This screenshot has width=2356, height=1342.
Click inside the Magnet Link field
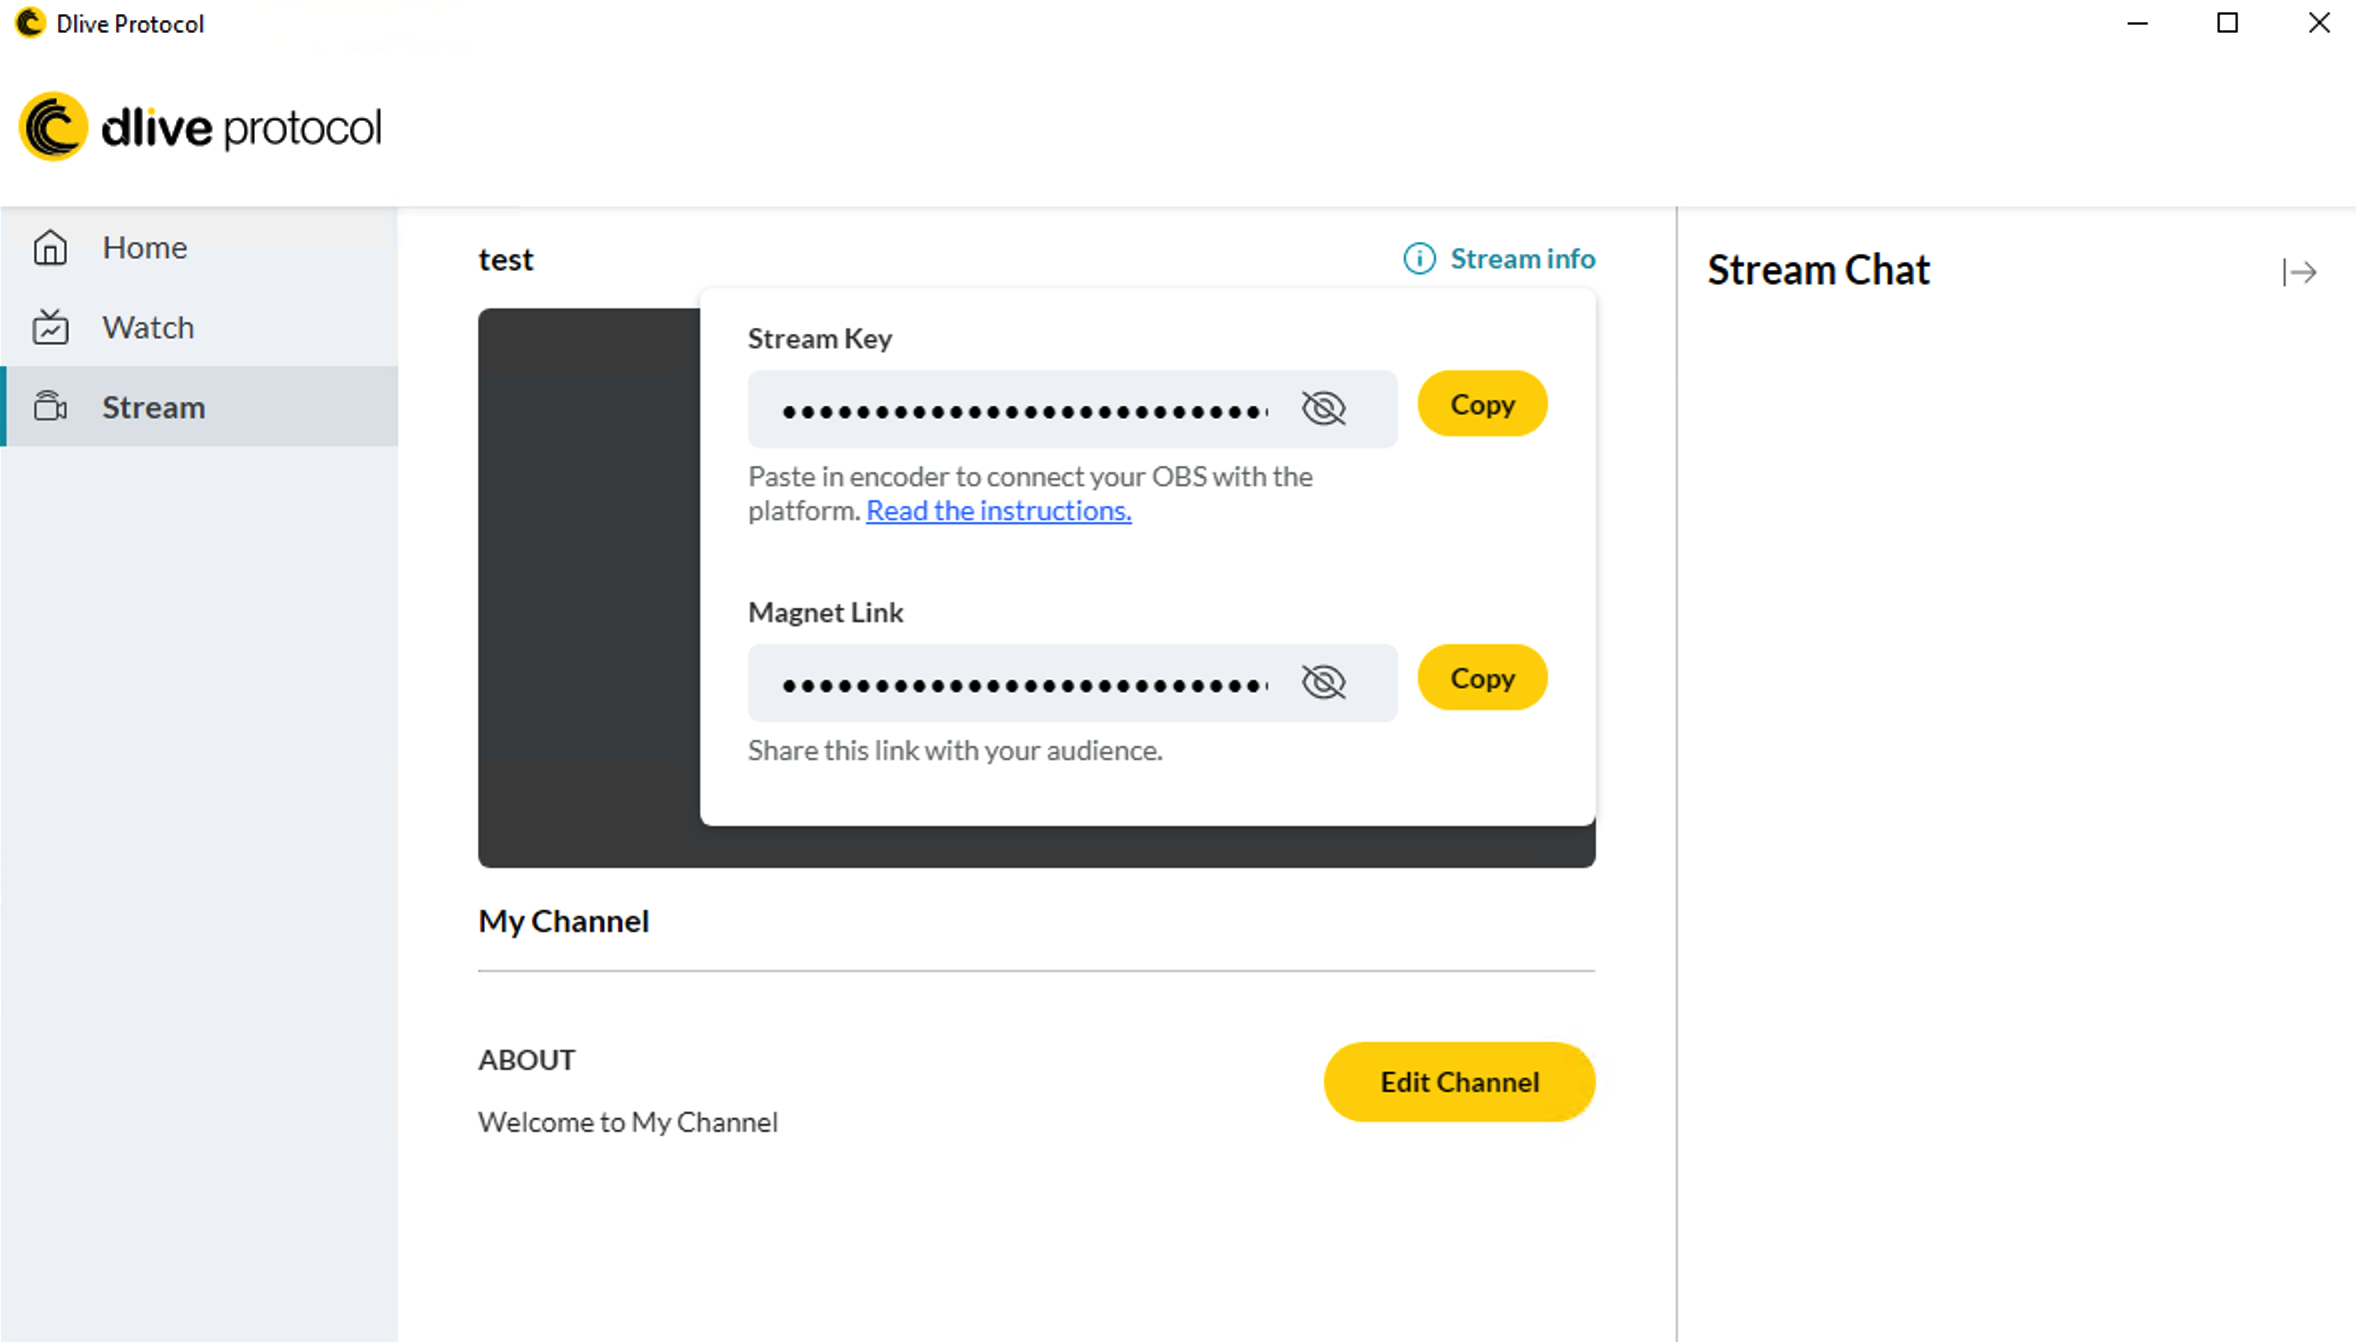point(1025,684)
